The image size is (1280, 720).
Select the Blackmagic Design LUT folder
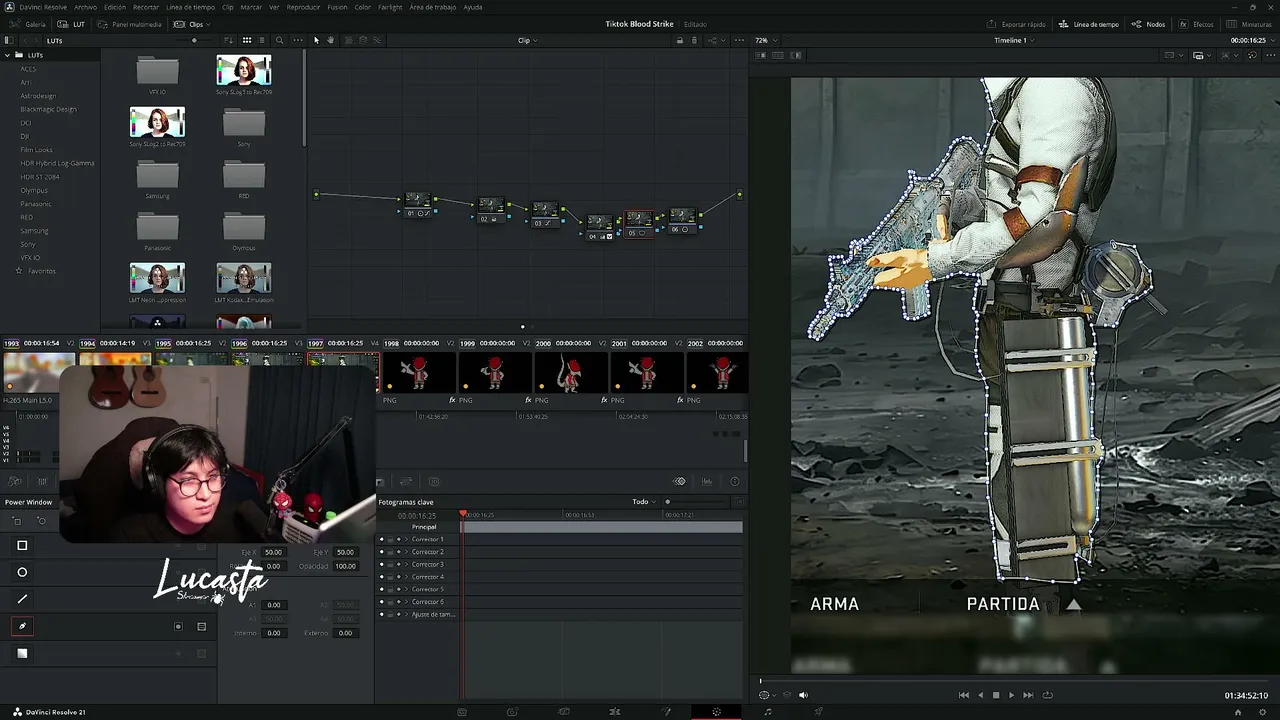click(x=48, y=109)
